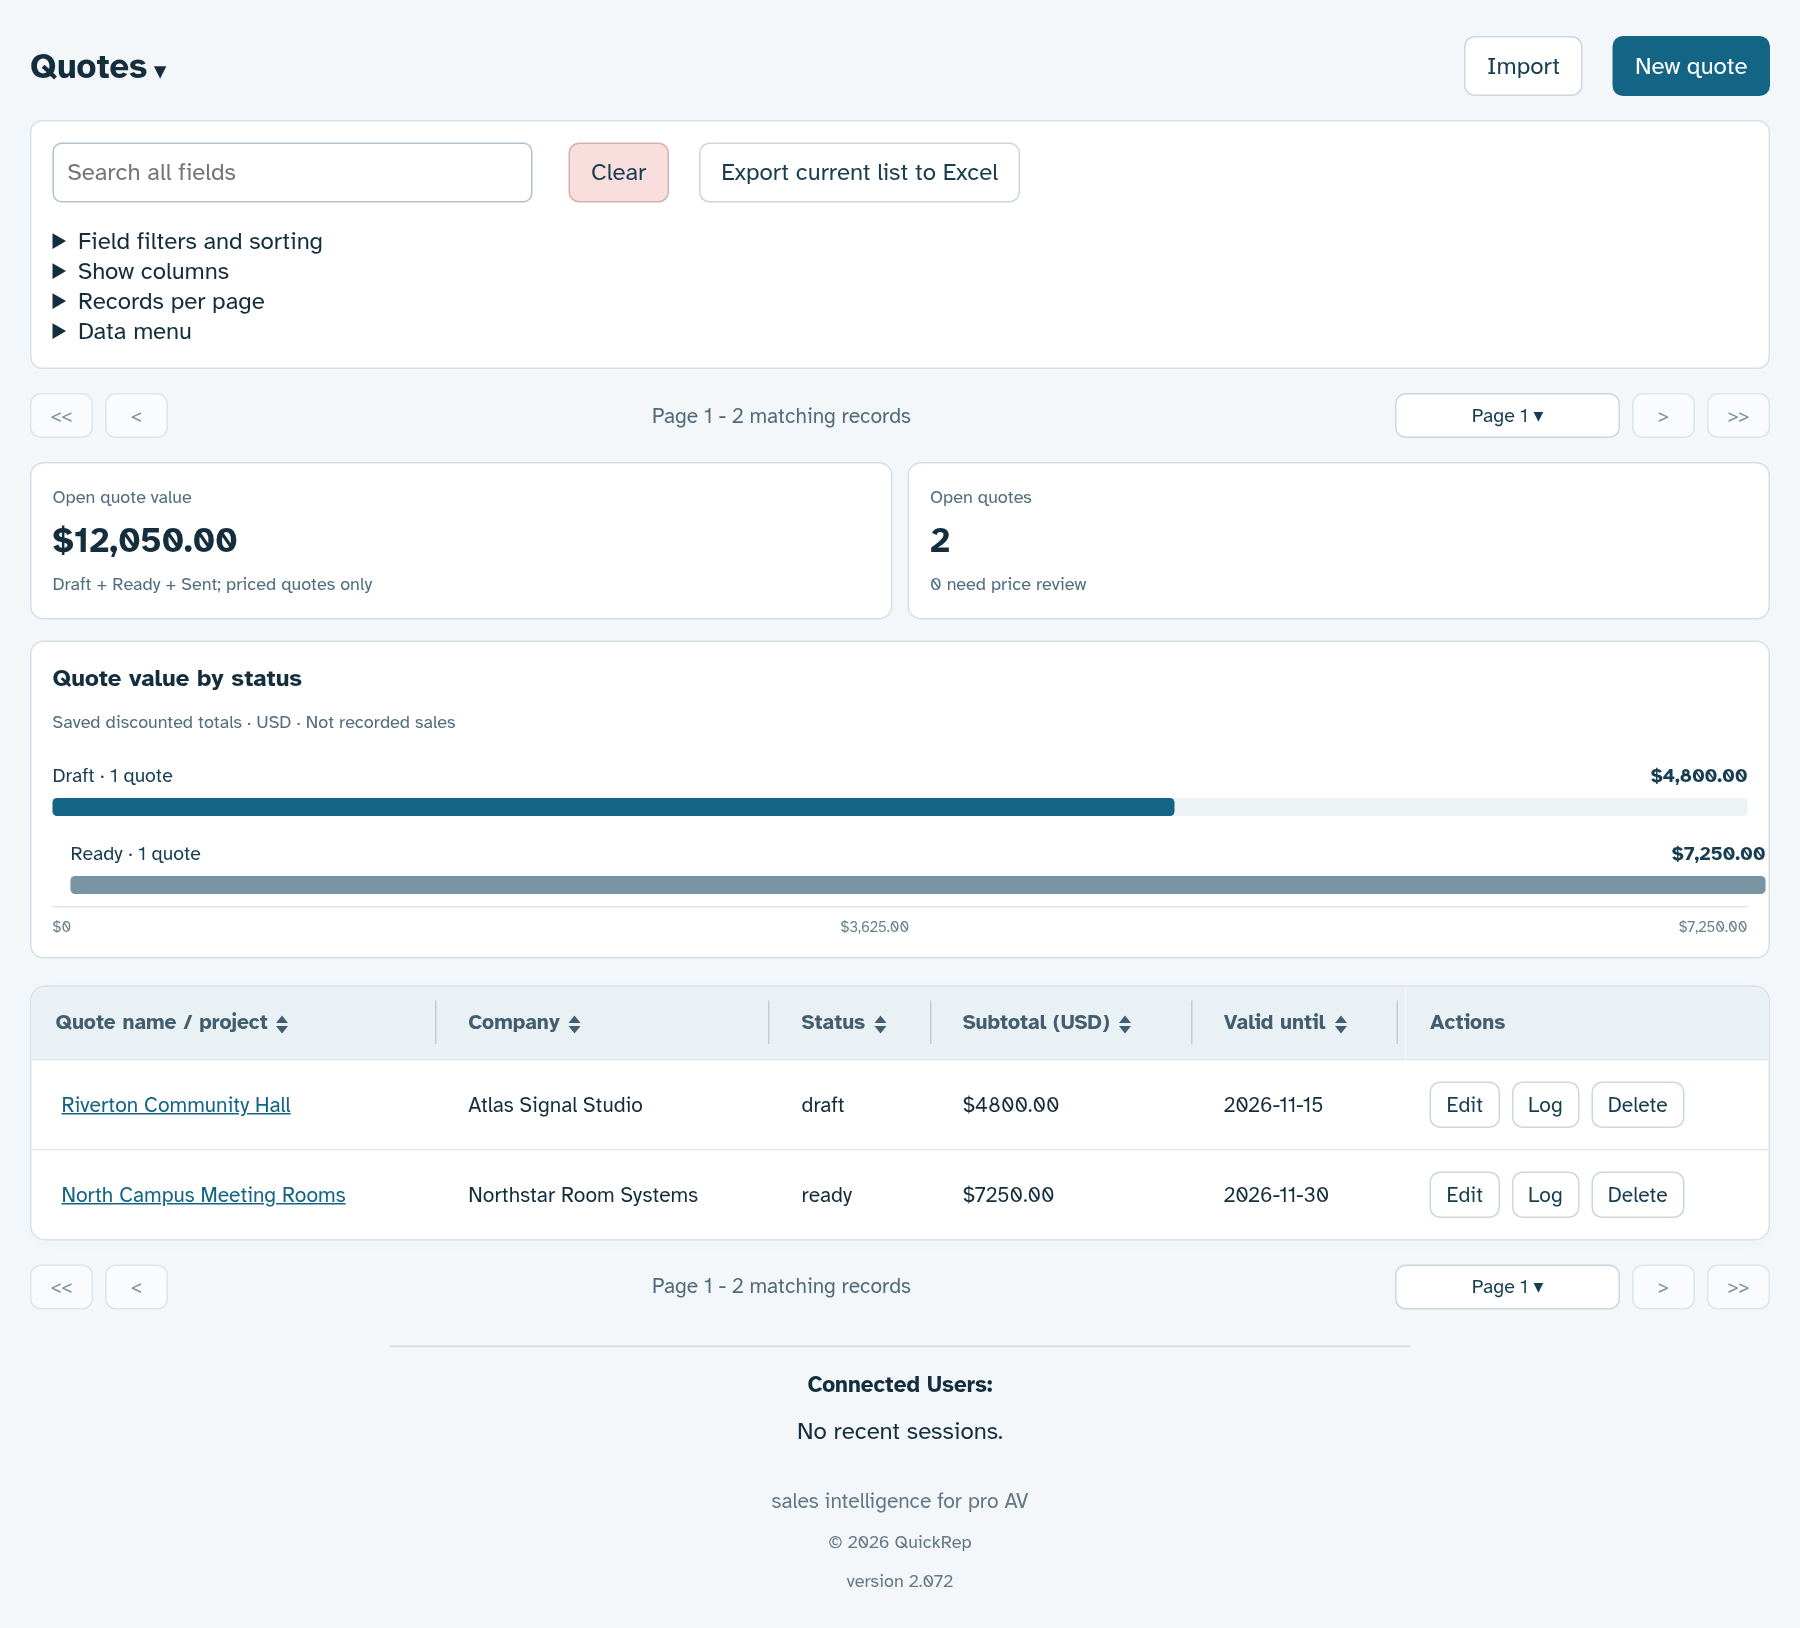Image resolution: width=1800 pixels, height=1628 pixels.
Task: Click the 2026-11-30 valid until date
Action: click(1276, 1195)
